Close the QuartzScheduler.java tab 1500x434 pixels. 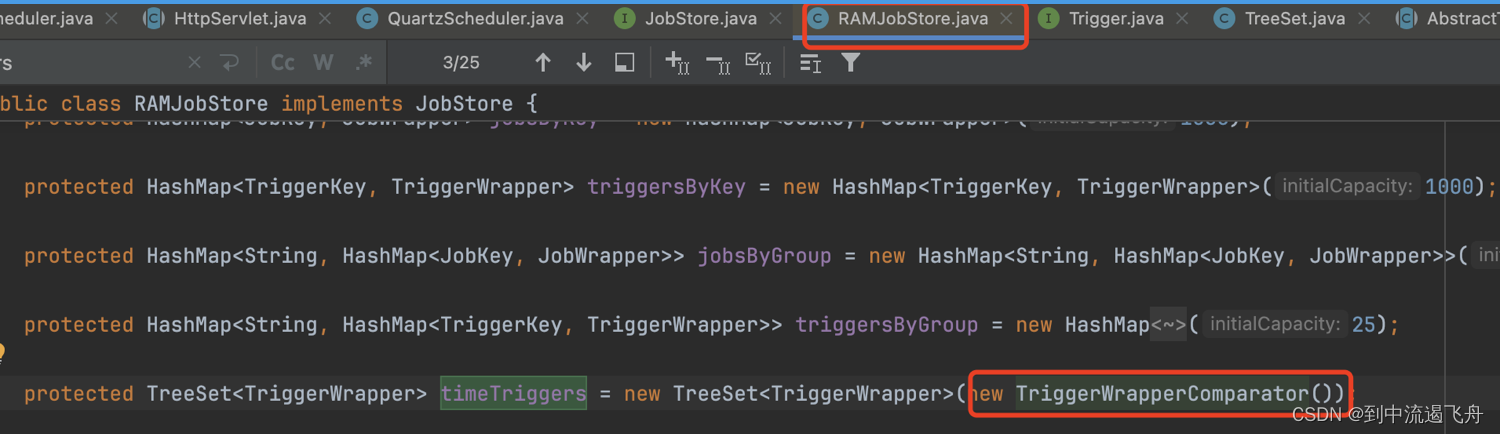click(583, 18)
